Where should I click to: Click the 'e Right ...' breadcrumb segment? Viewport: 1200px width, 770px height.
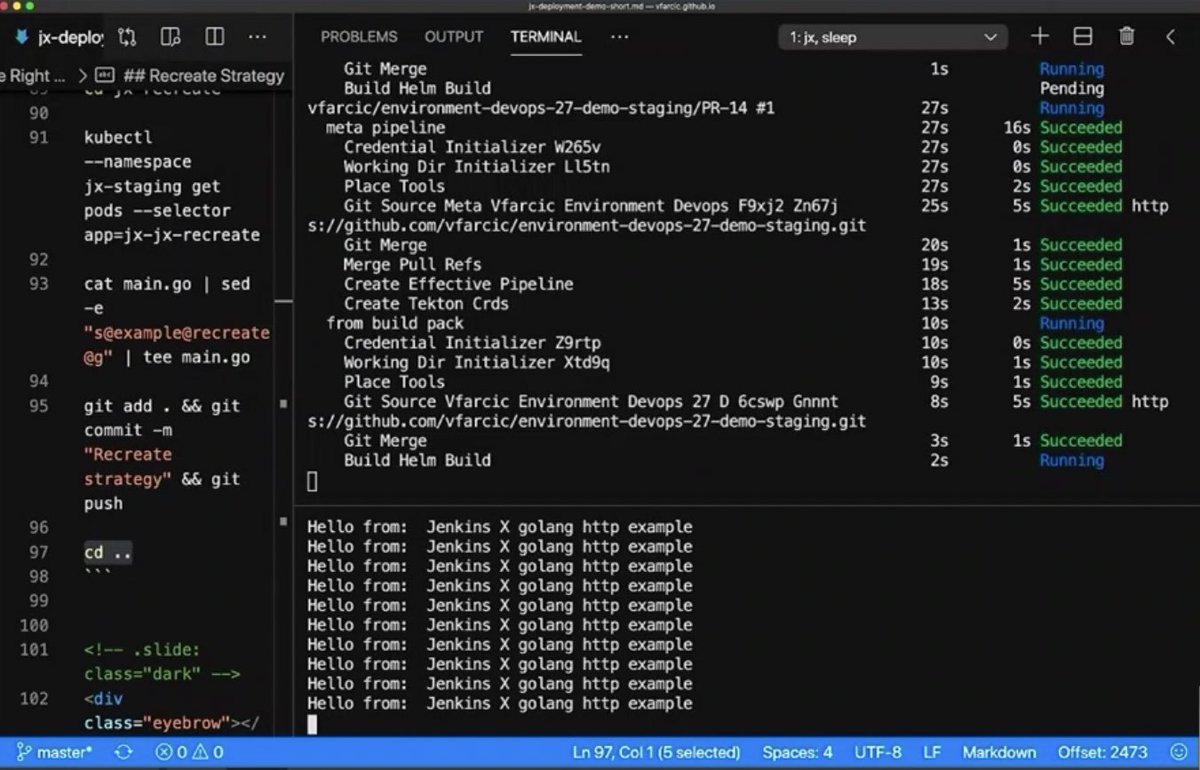coord(33,75)
